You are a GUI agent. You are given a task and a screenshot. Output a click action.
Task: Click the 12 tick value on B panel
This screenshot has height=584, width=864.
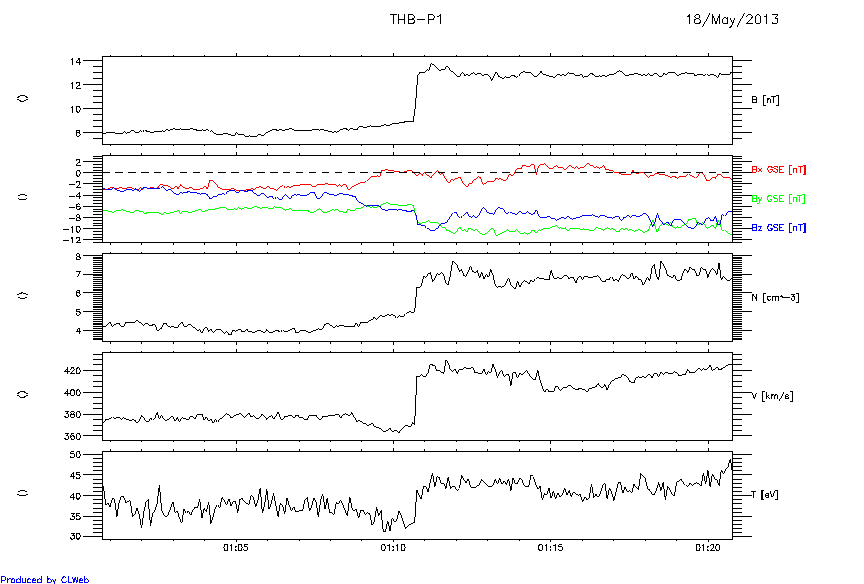pos(75,85)
